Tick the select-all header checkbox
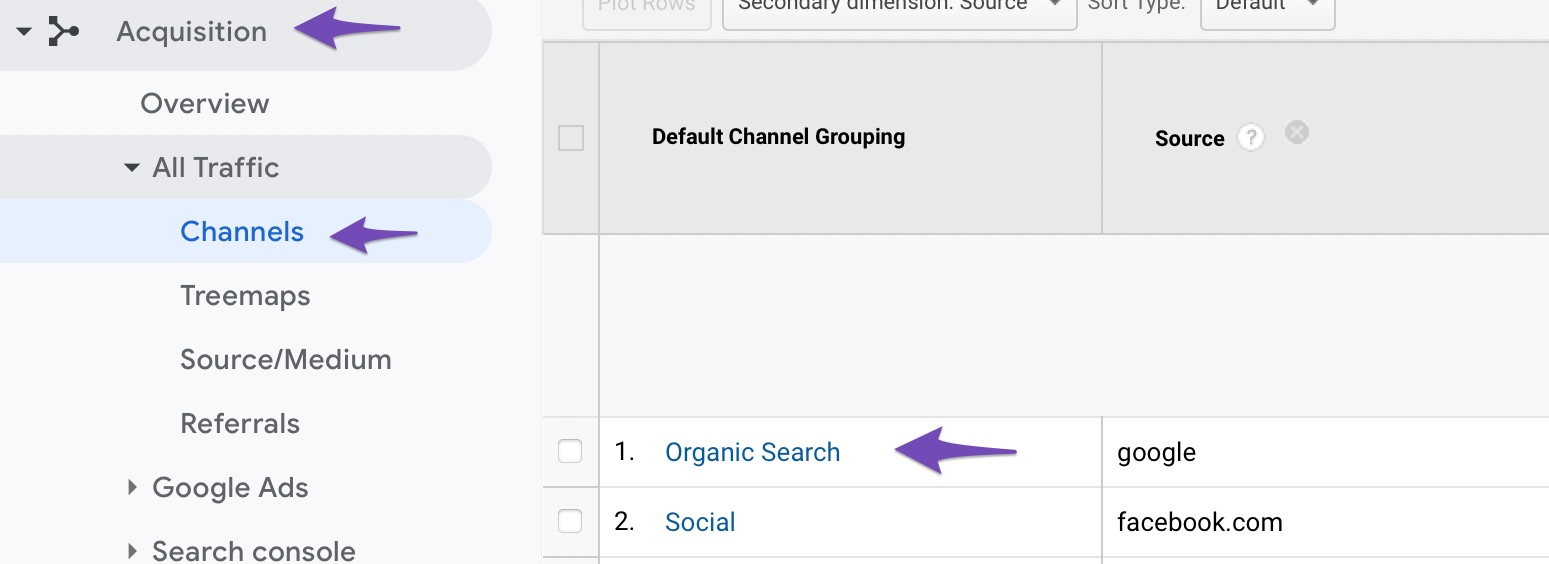The height and width of the screenshot is (564, 1549). (x=571, y=138)
